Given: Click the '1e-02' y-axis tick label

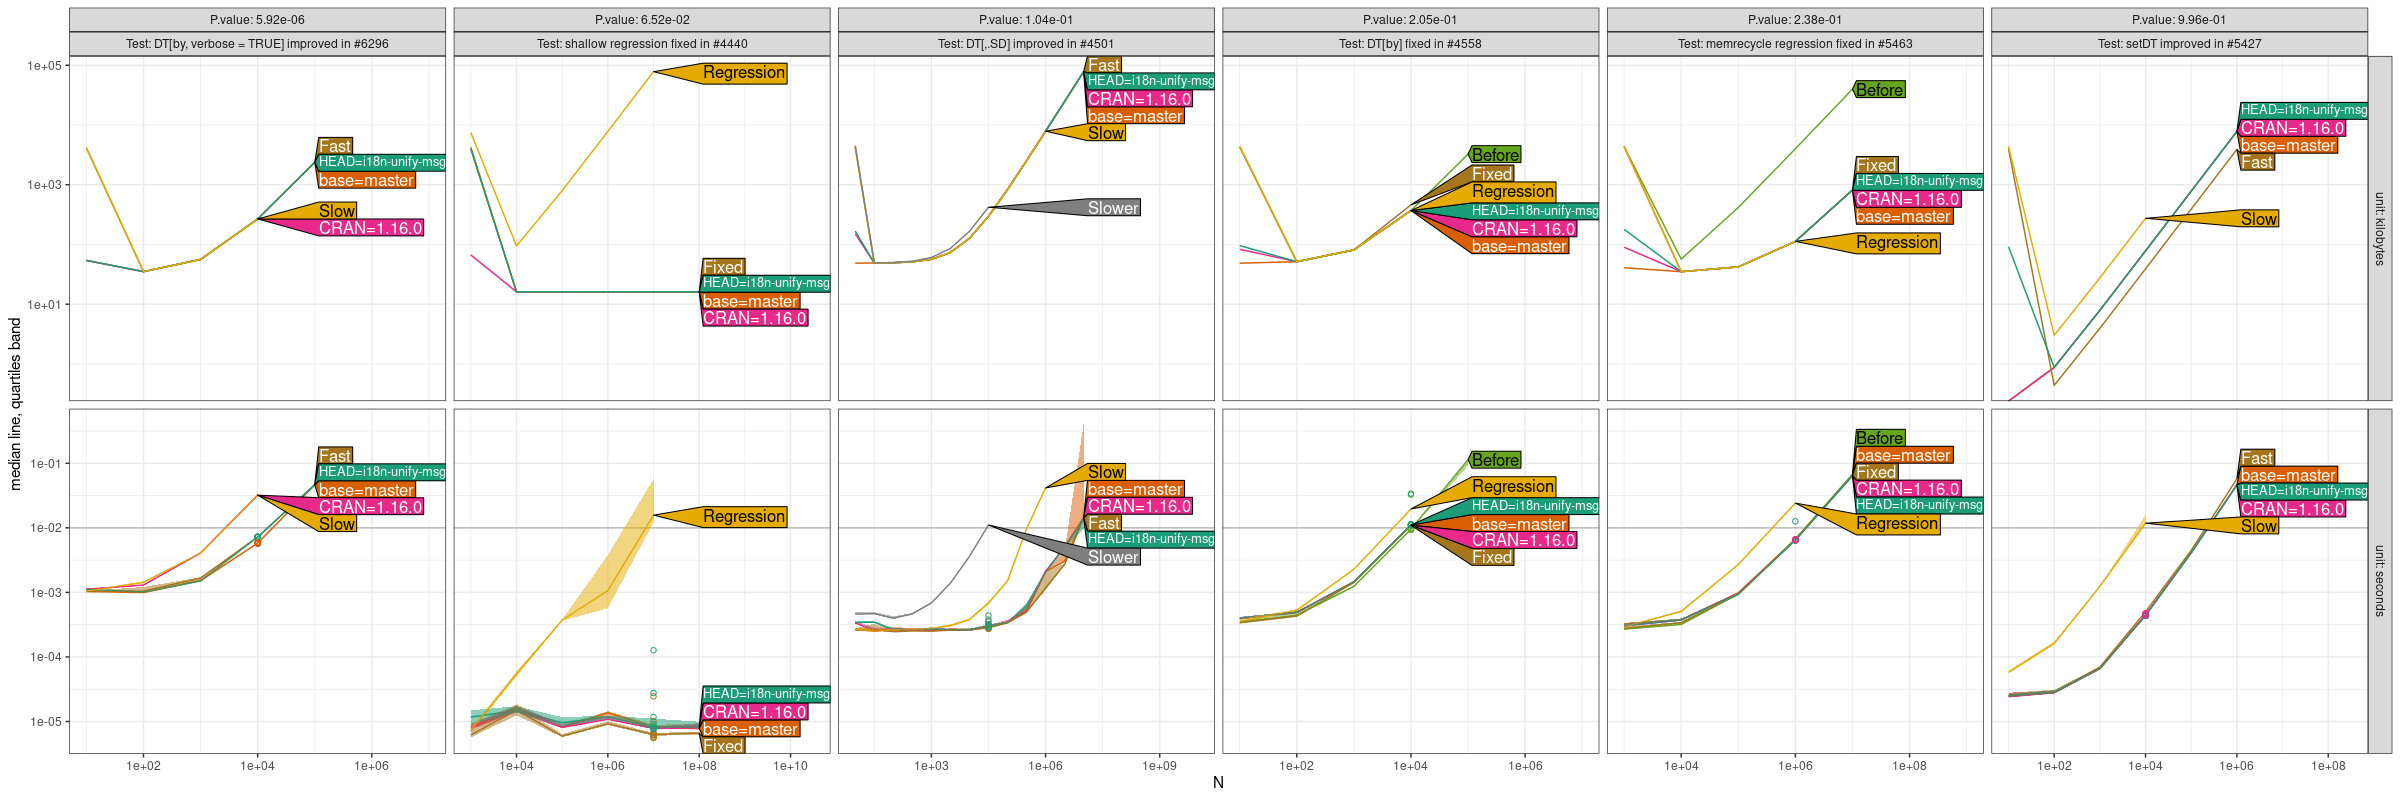Looking at the screenshot, I should pyautogui.click(x=46, y=528).
